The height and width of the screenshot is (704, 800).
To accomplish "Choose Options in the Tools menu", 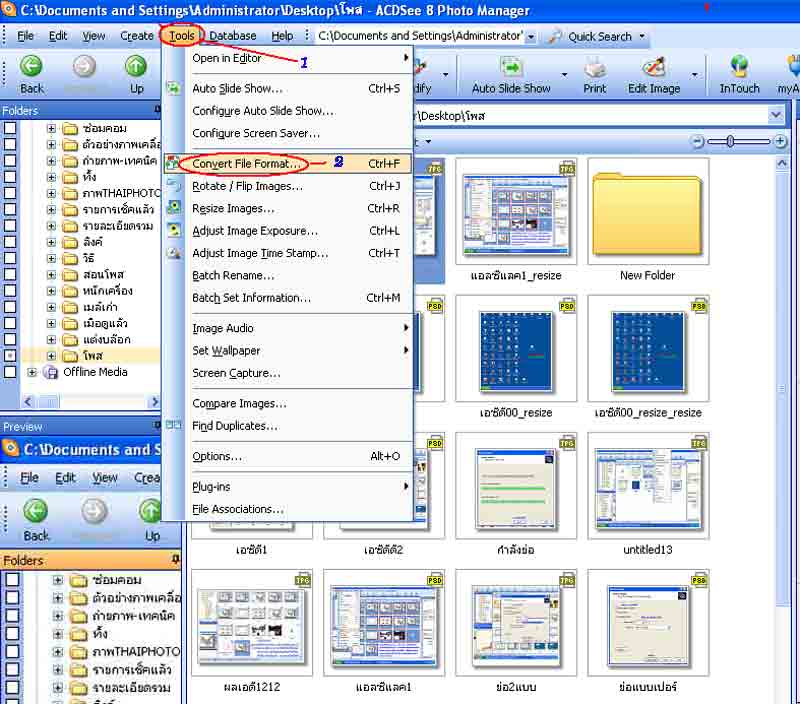I will [288, 456].
